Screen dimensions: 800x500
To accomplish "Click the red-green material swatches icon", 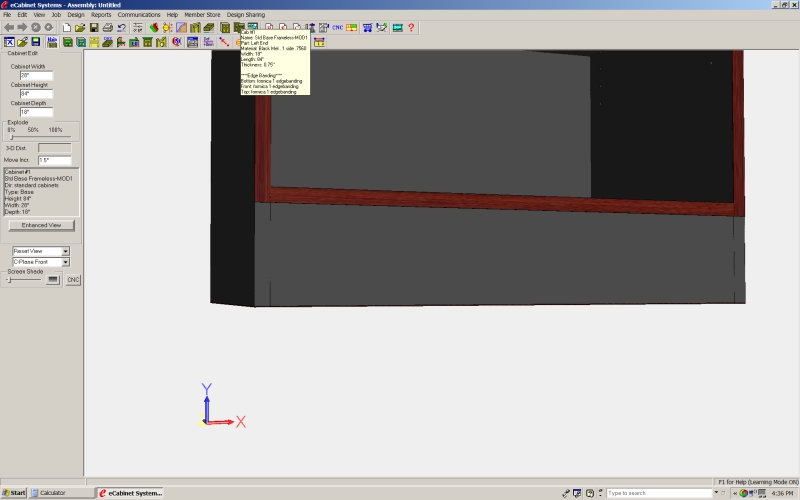I will coord(154,28).
